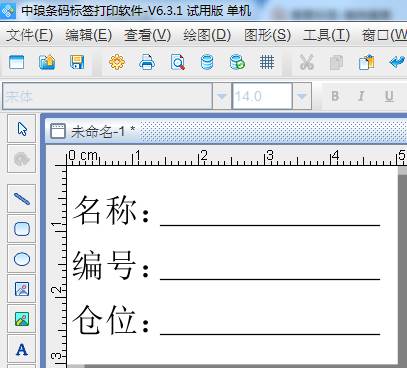Expand the font name dropdown arrow
Image resolution: width=407 pixels, height=368 pixels.
pyautogui.click(x=222, y=96)
